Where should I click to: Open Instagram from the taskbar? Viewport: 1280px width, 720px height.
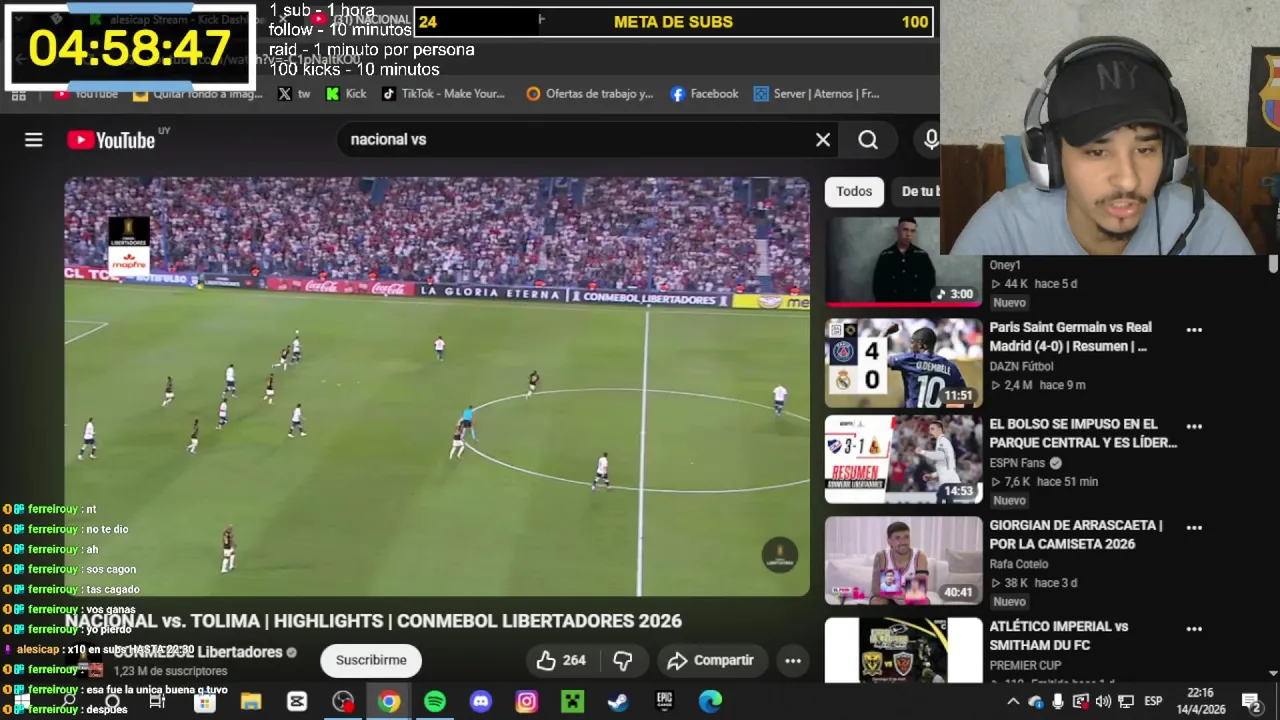click(x=527, y=702)
